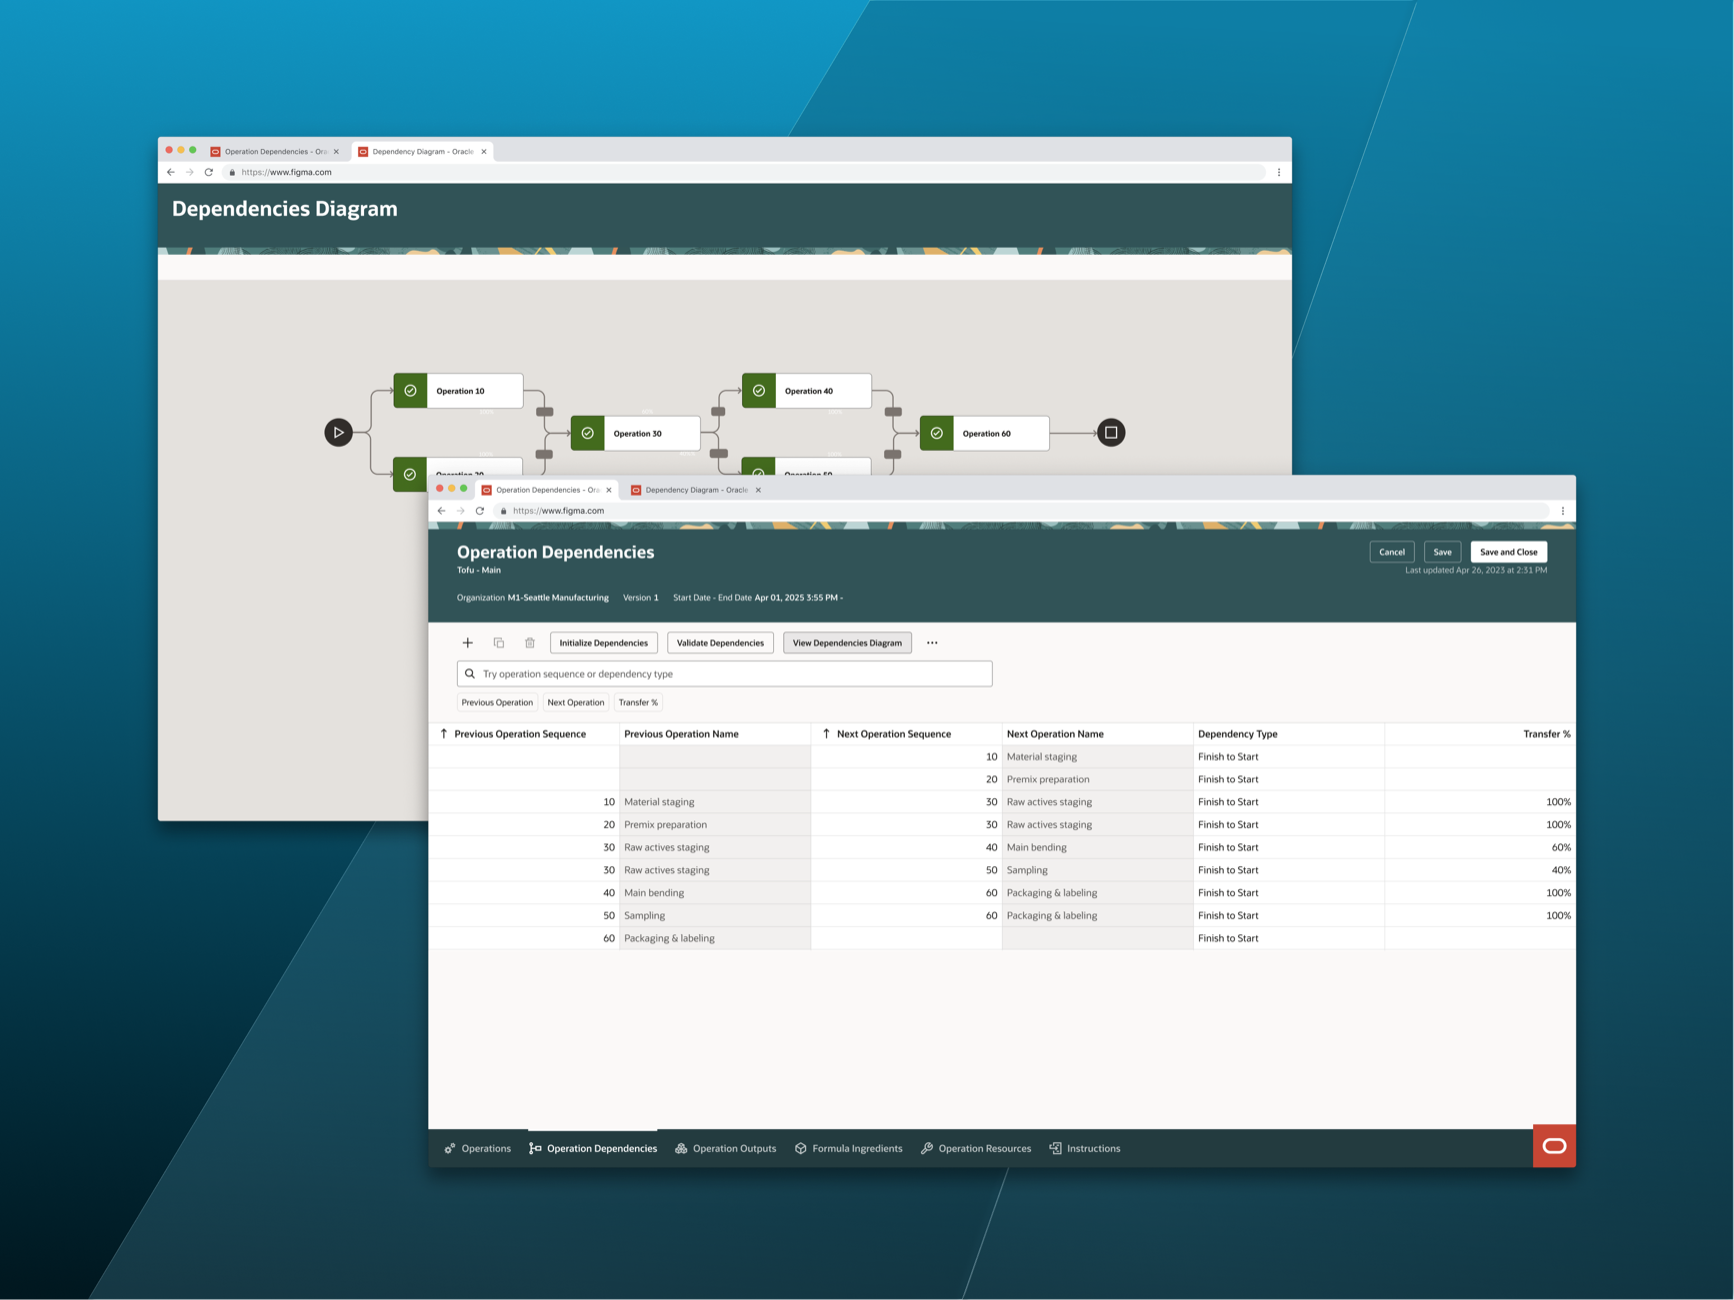The image size is (1734, 1300).
Task: Click the search magnifier icon
Action: pos(470,674)
